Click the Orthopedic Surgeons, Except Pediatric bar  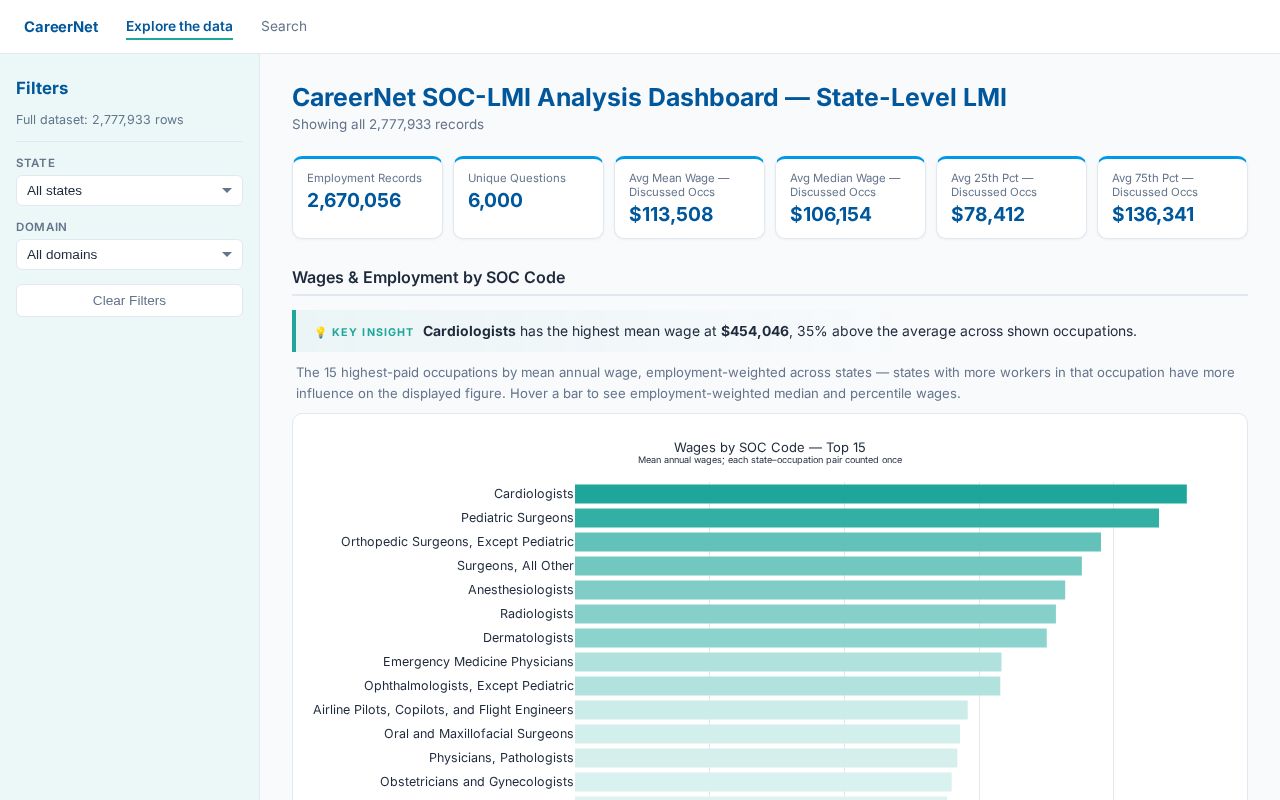(x=838, y=542)
